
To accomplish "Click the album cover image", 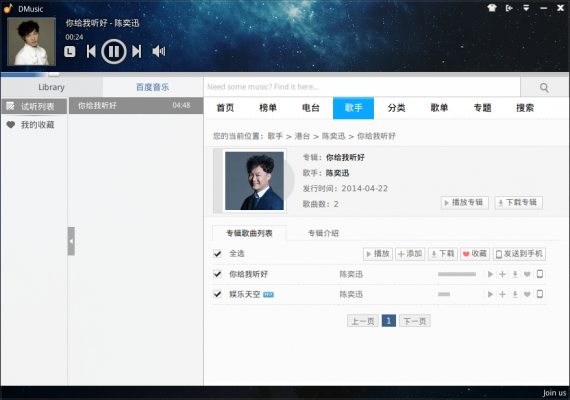I will point(254,181).
